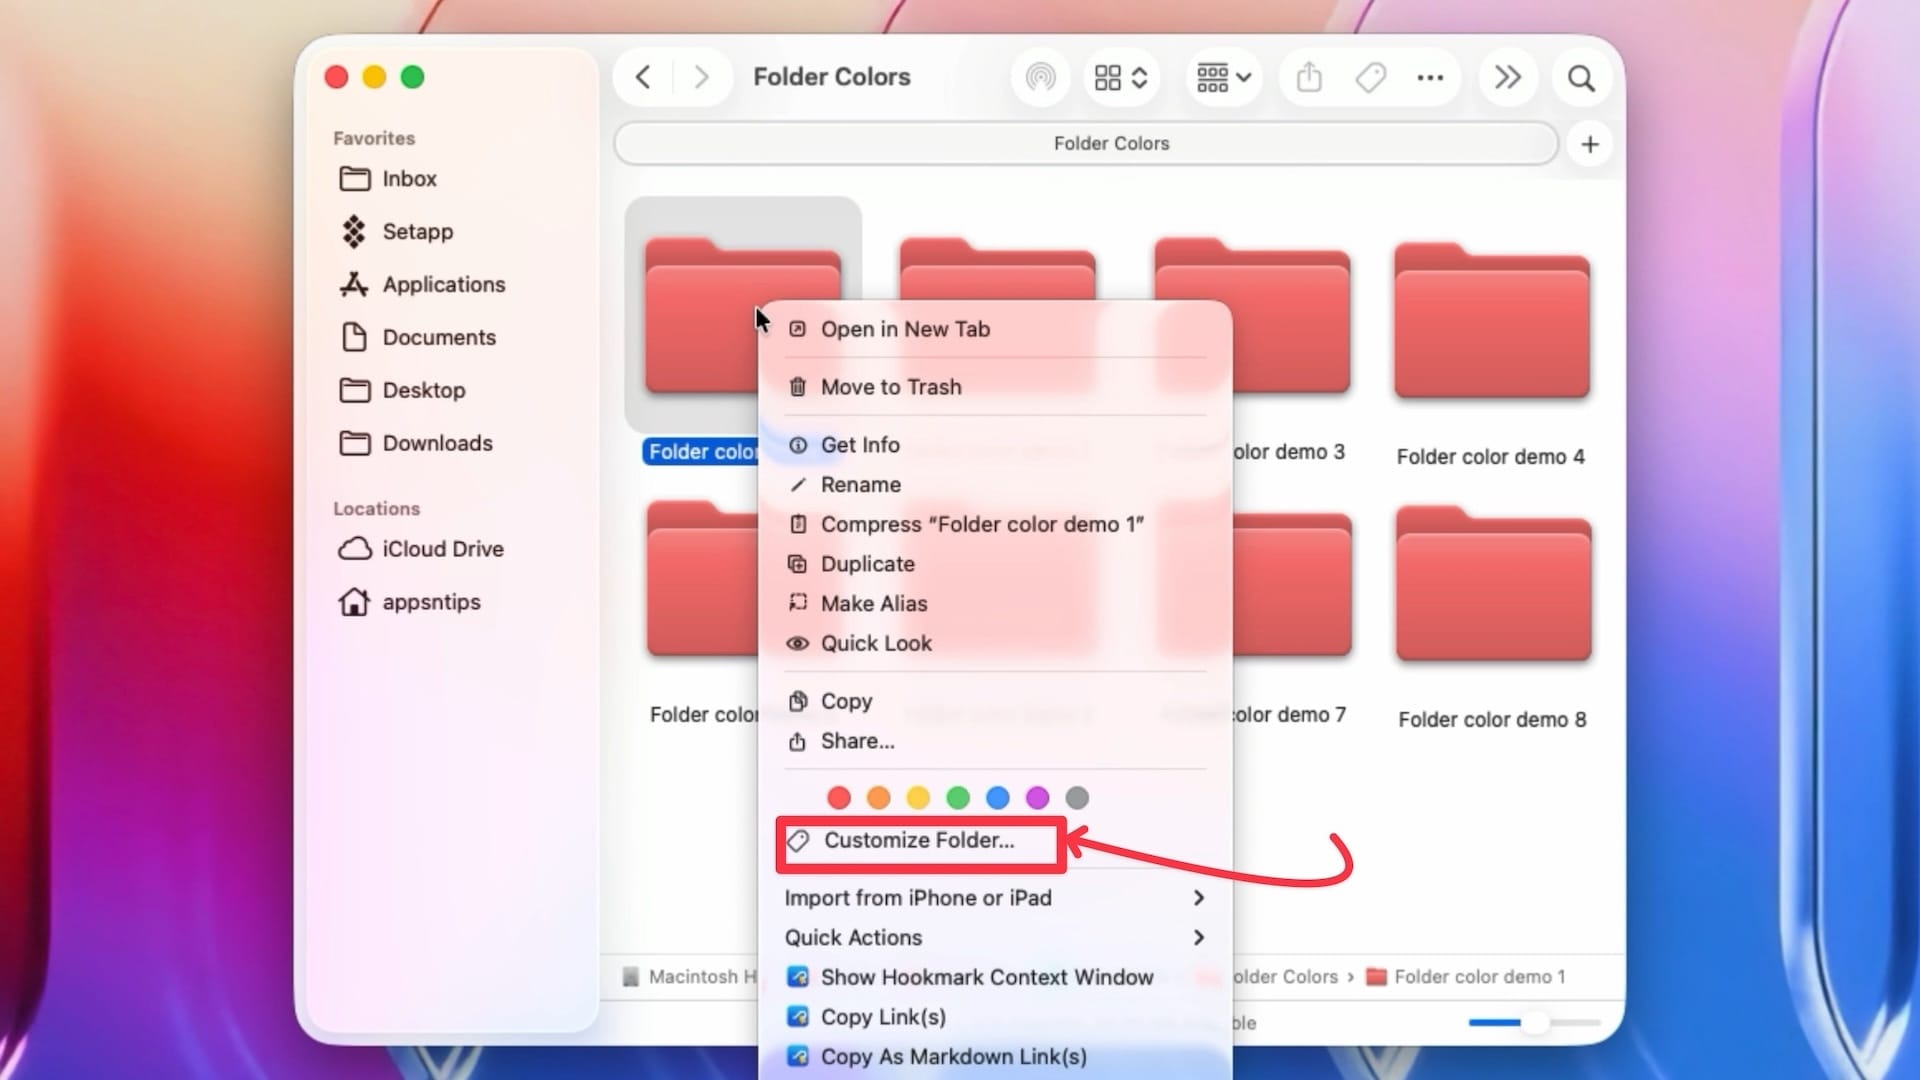
Task: Click the AirDrop icon in the toolbar
Action: [1040, 77]
